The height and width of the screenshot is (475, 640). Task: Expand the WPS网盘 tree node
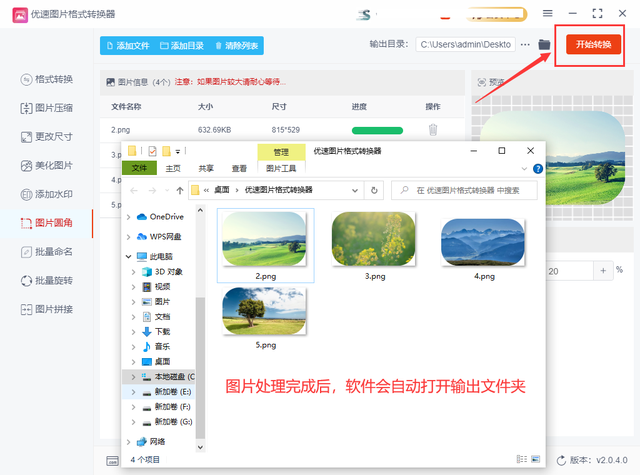[x=129, y=237]
